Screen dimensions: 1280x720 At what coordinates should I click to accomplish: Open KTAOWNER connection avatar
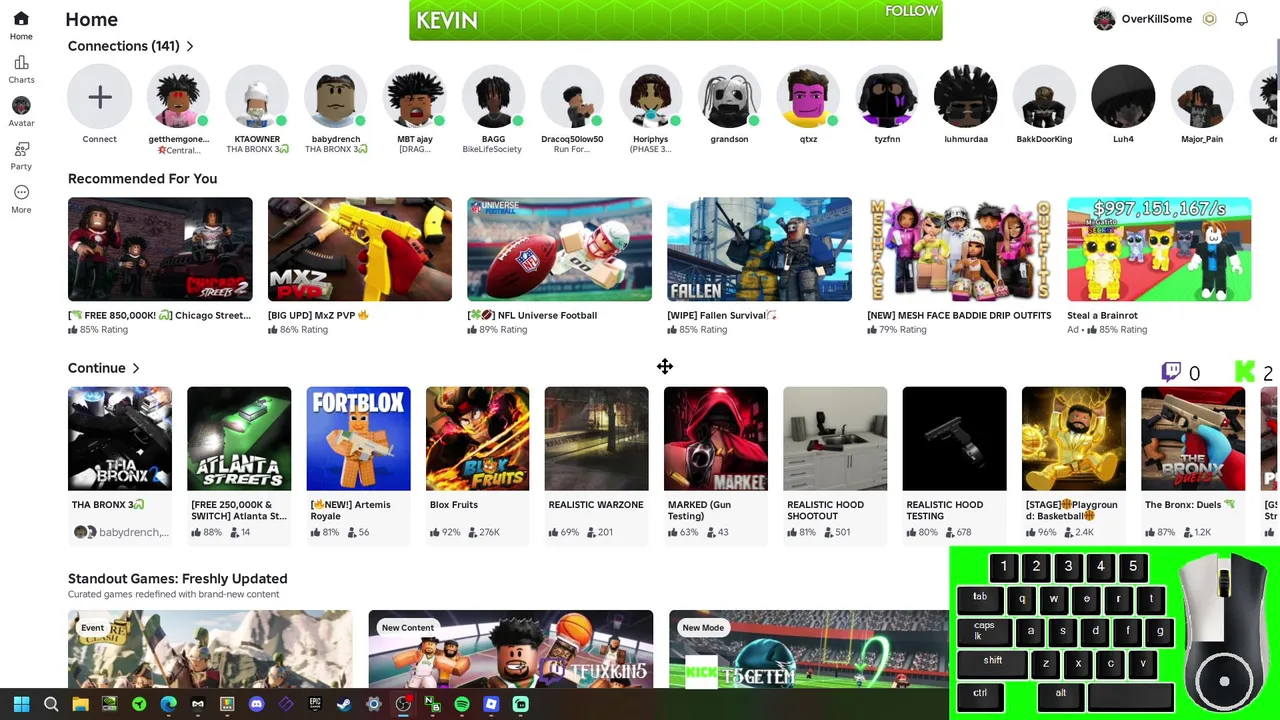[x=257, y=97]
